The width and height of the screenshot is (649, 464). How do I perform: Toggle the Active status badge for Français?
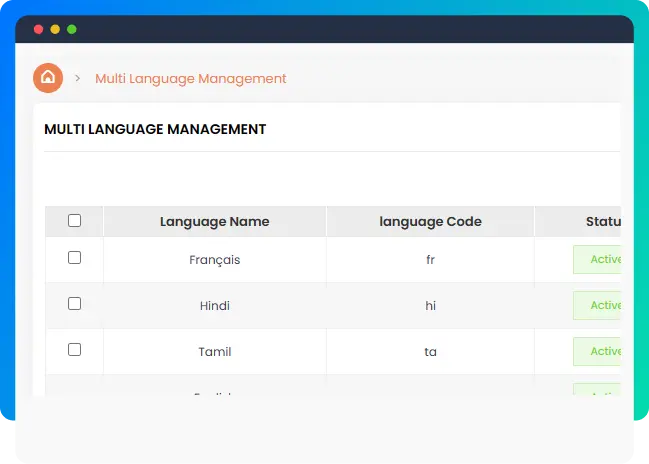point(604,260)
